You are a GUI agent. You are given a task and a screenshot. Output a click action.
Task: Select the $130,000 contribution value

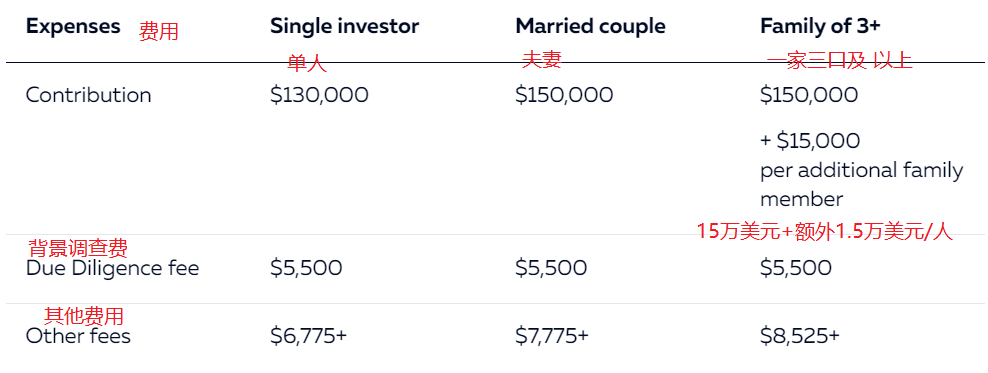pyautogui.click(x=319, y=95)
